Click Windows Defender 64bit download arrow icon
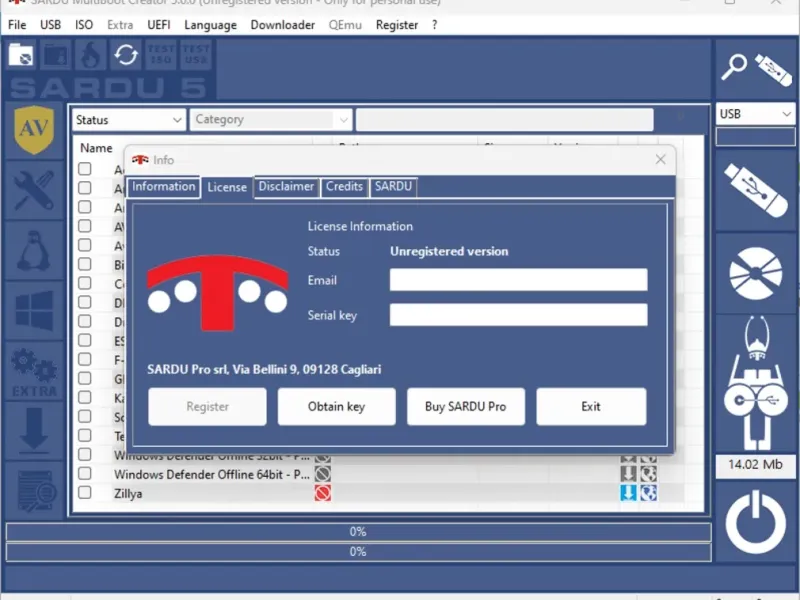The image size is (800, 600). point(628,473)
